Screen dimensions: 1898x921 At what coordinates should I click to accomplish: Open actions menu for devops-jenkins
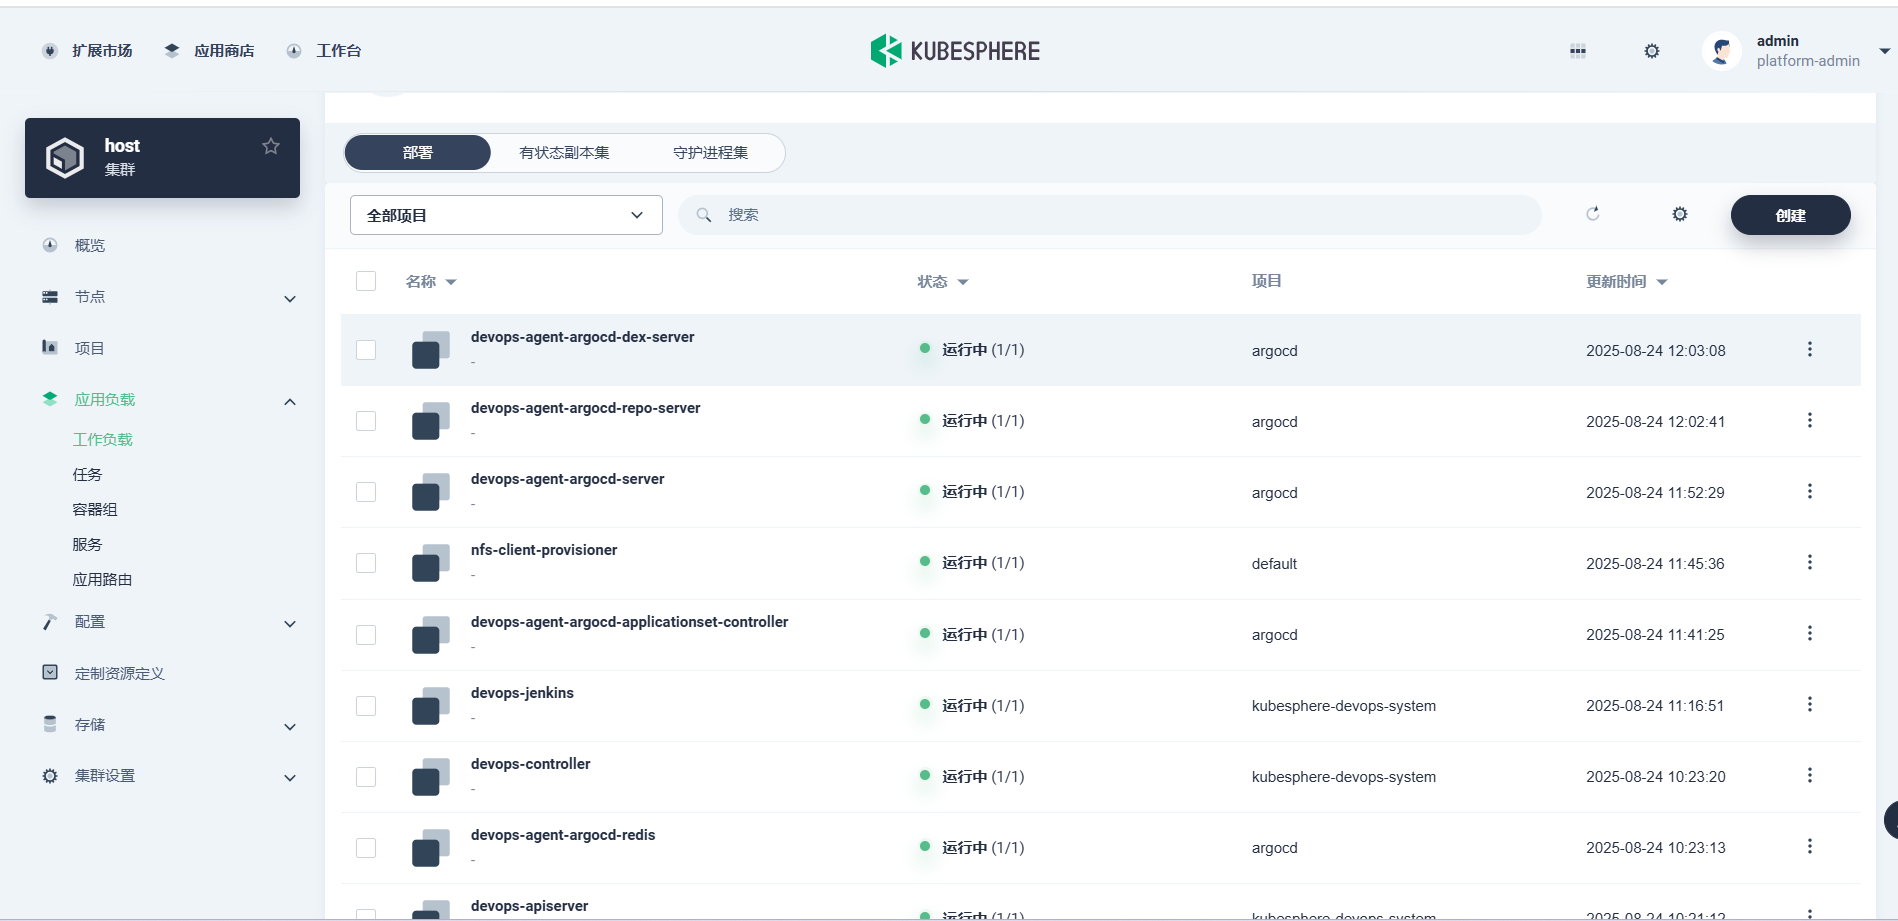1809,704
